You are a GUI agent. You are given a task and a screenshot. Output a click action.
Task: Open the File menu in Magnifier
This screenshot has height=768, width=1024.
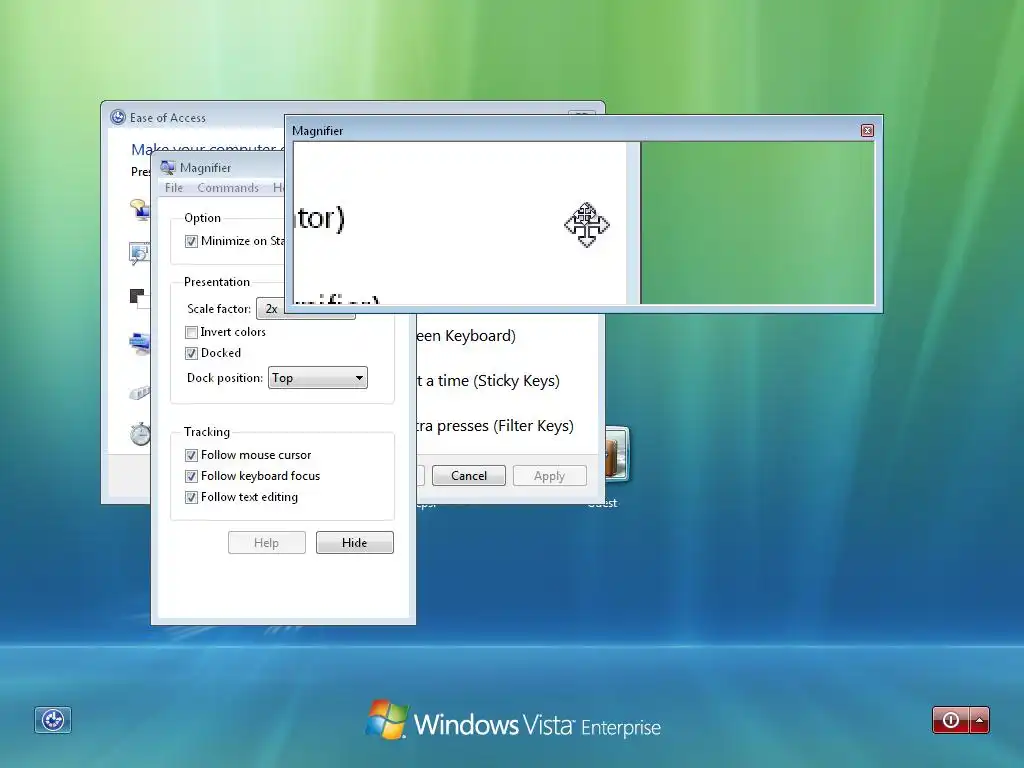pos(174,188)
